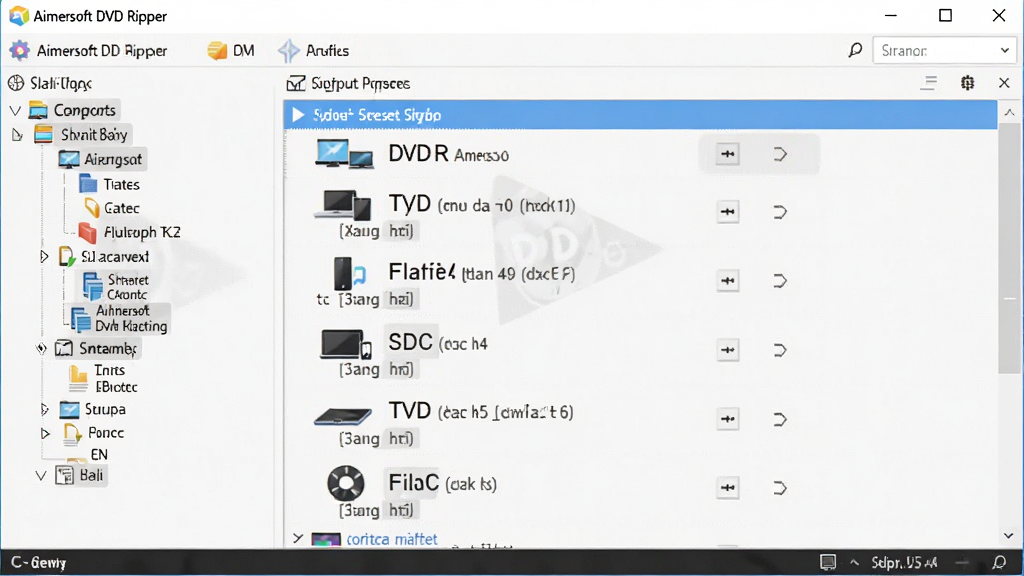Click the FilaC row curved-arrow icon
1024x576 pixels.
point(780,488)
